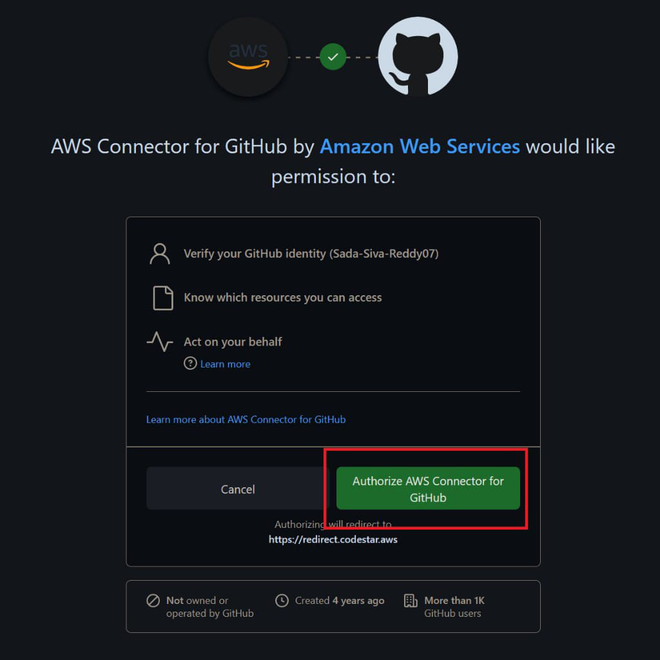Click the More than 1K GitHub users text
The image size is (660, 660).
(454, 607)
